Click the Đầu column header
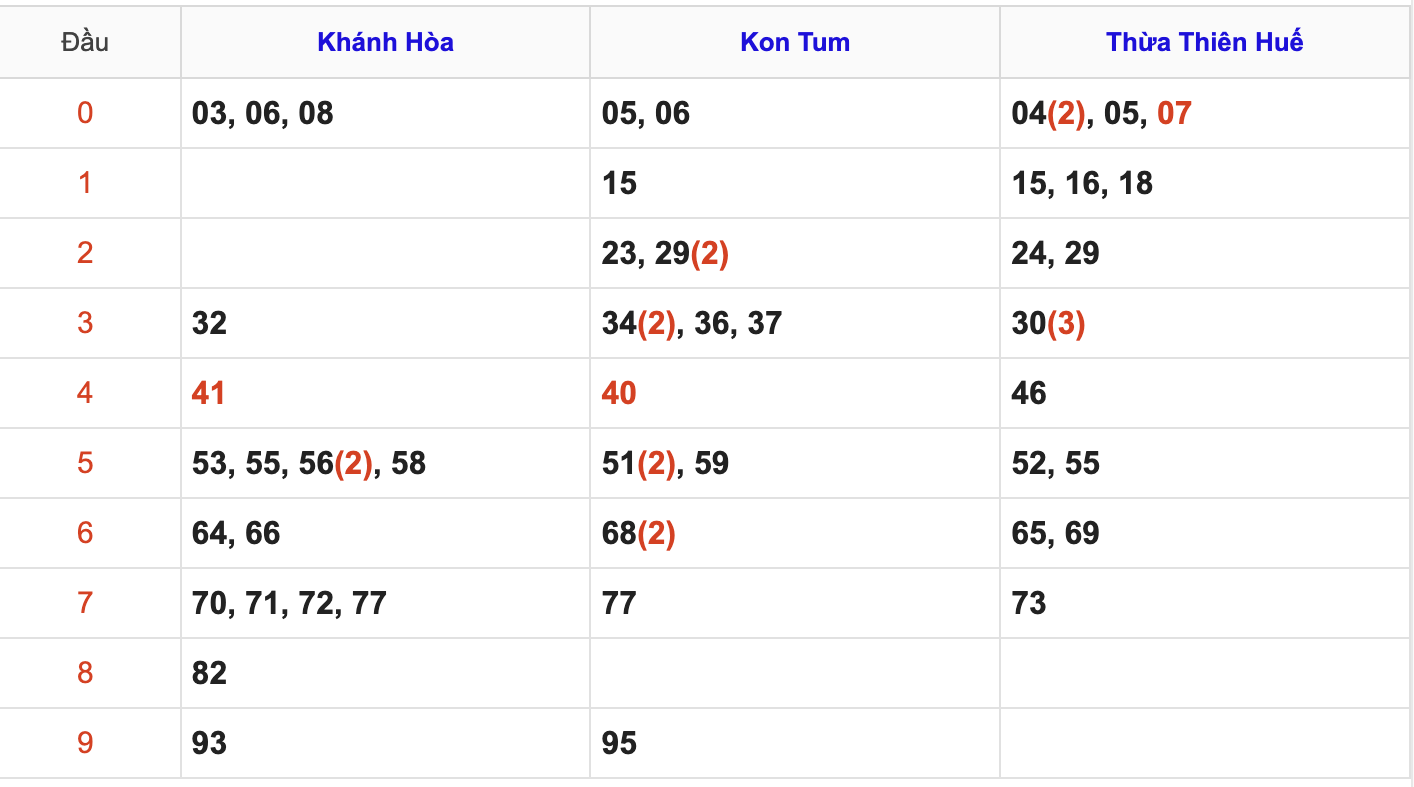The width and height of the screenshot is (1414, 787). point(85,42)
